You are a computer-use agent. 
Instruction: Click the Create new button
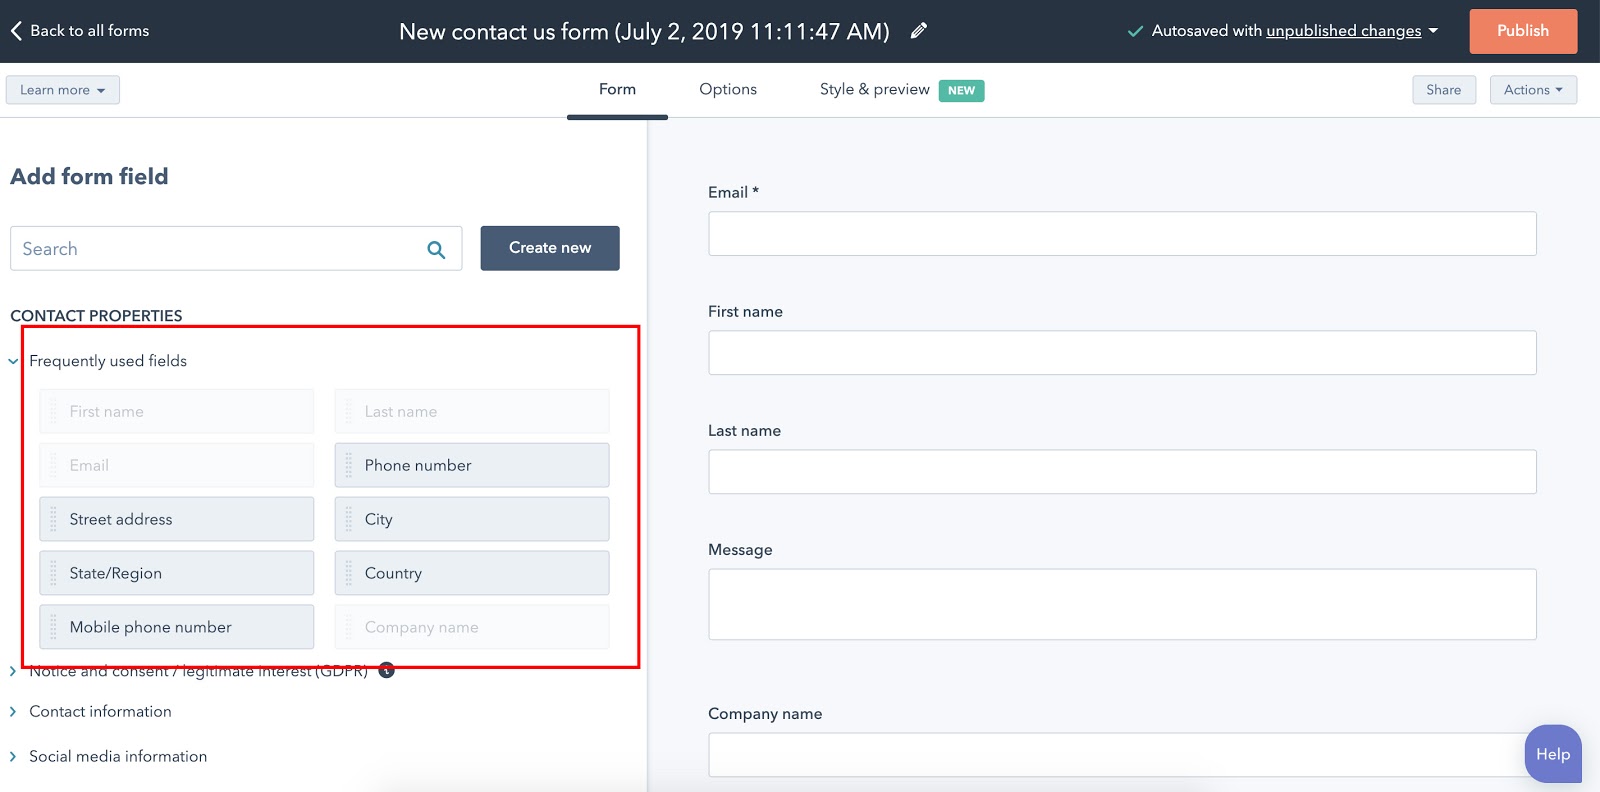[x=549, y=248]
